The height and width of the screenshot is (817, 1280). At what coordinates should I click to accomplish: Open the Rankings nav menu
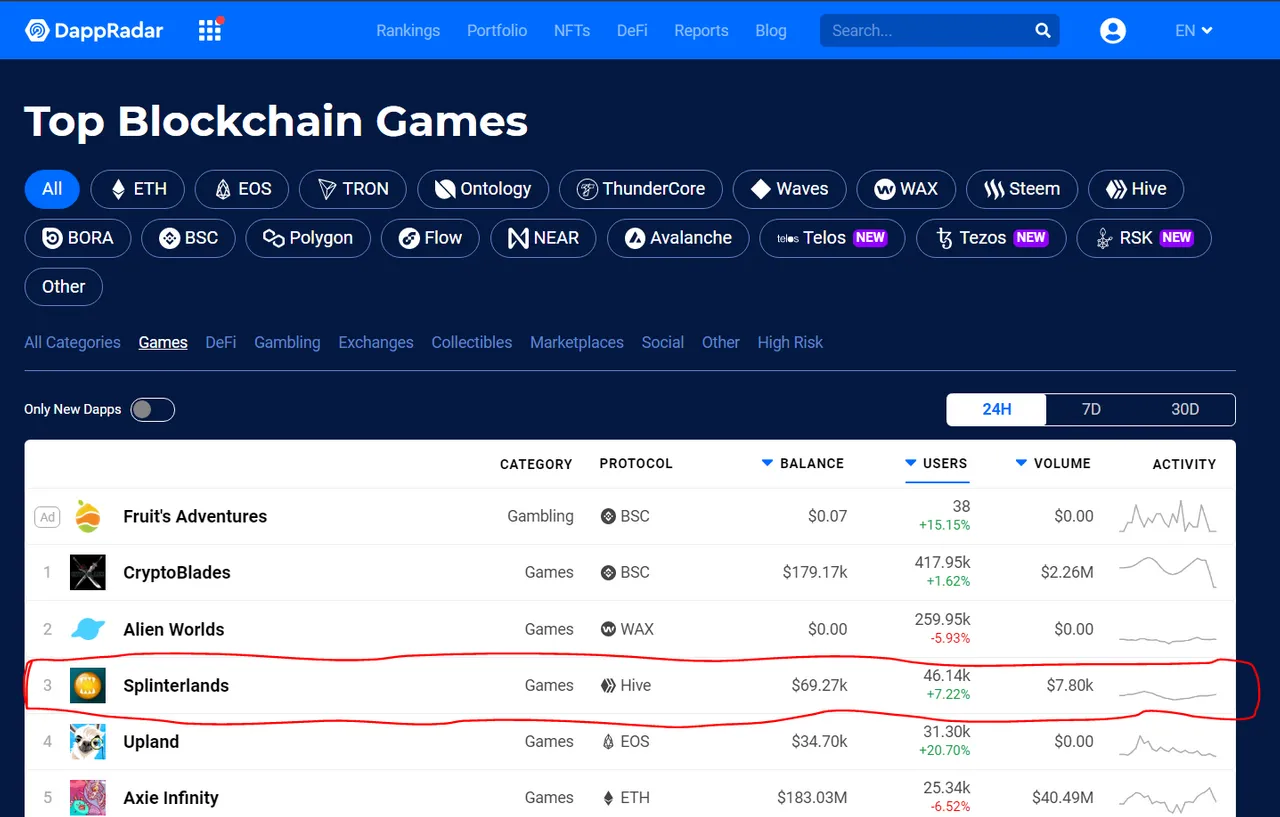coord(408,30)
